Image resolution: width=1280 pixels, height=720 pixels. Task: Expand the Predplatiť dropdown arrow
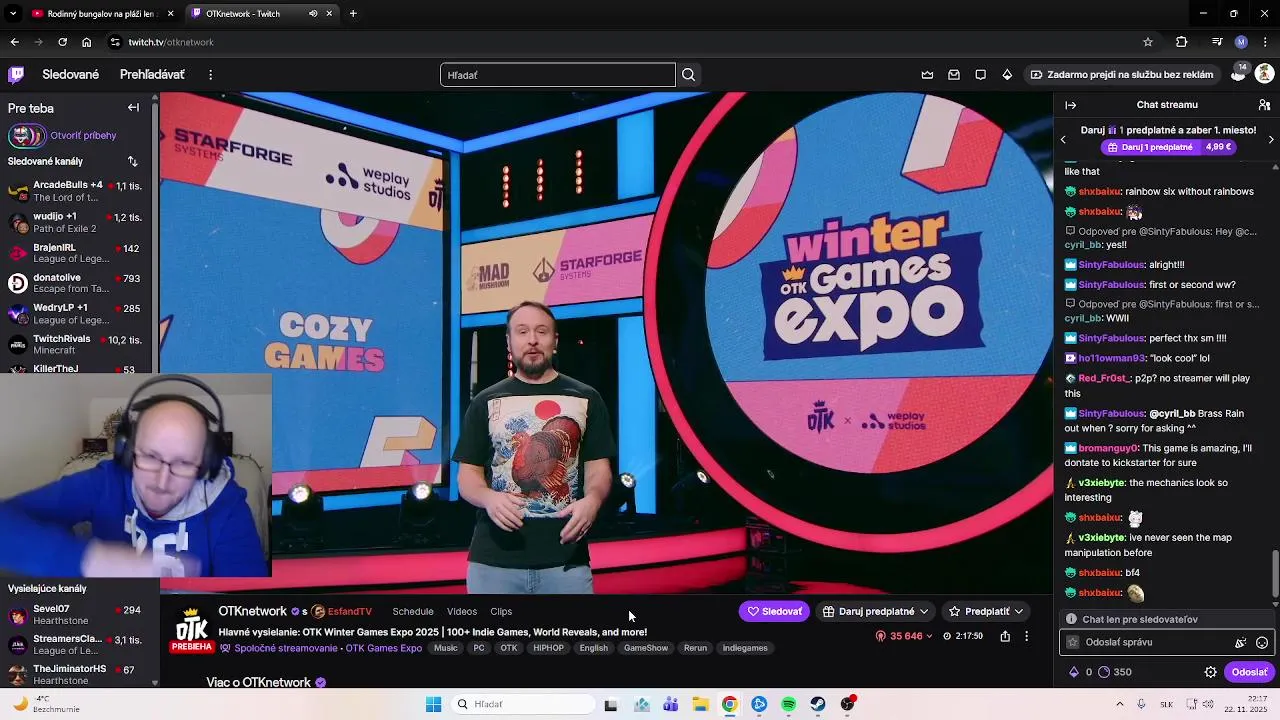1018,612
